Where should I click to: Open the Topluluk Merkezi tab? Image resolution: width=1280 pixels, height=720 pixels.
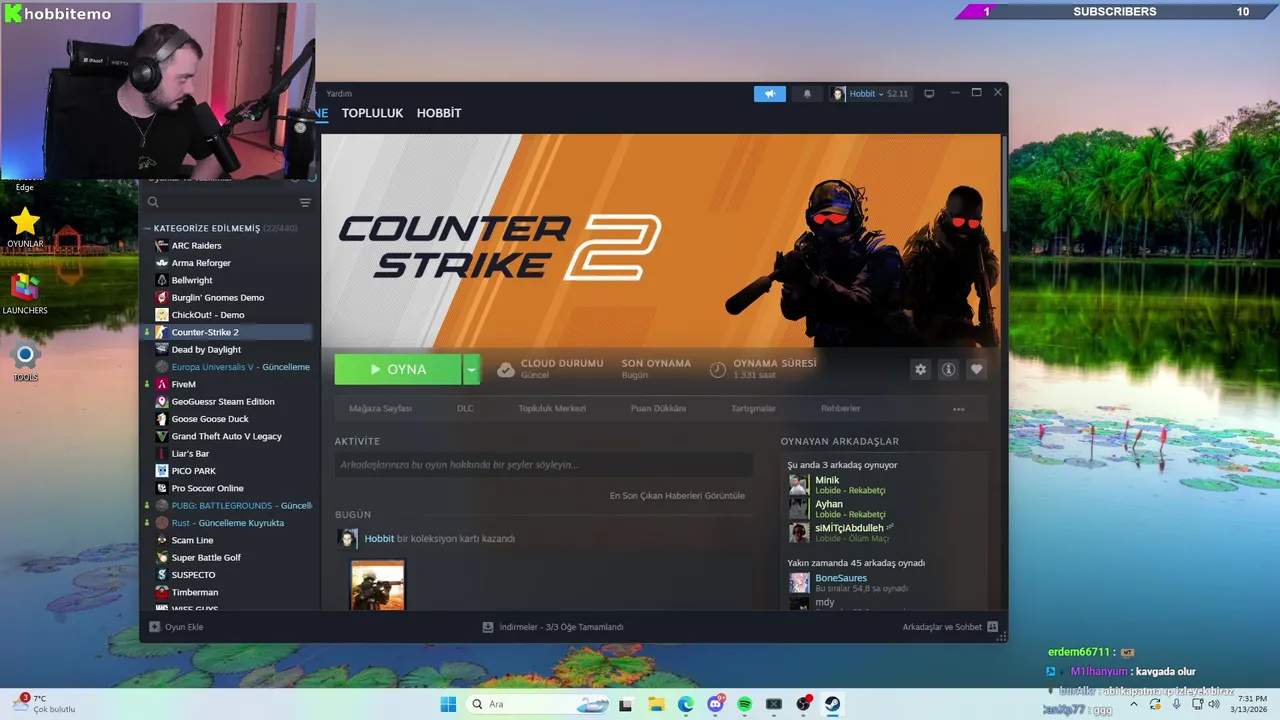tap(552, 408)
